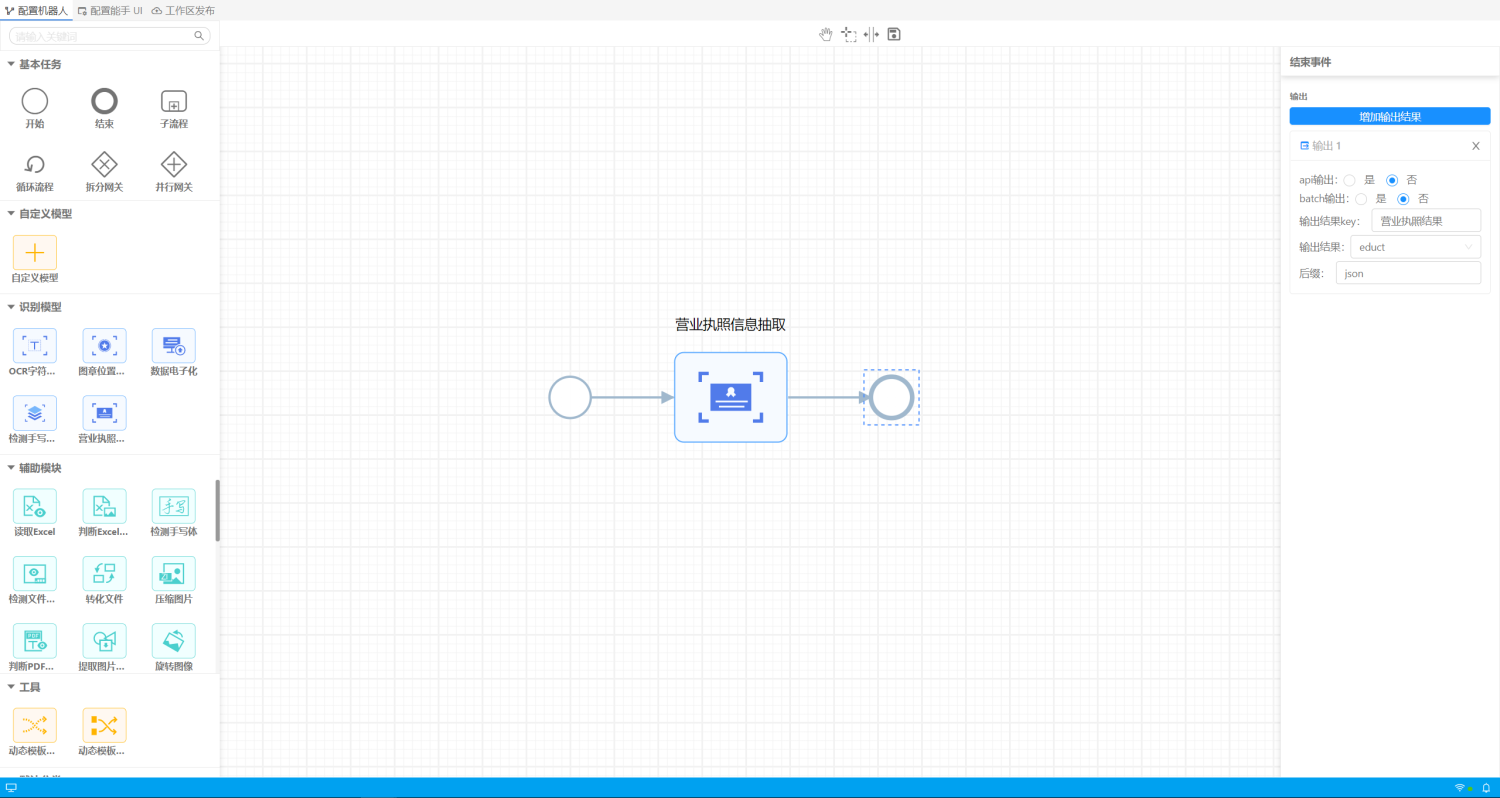Select the 营业执照 palette icon in 识别模型

tap(104, 412)
